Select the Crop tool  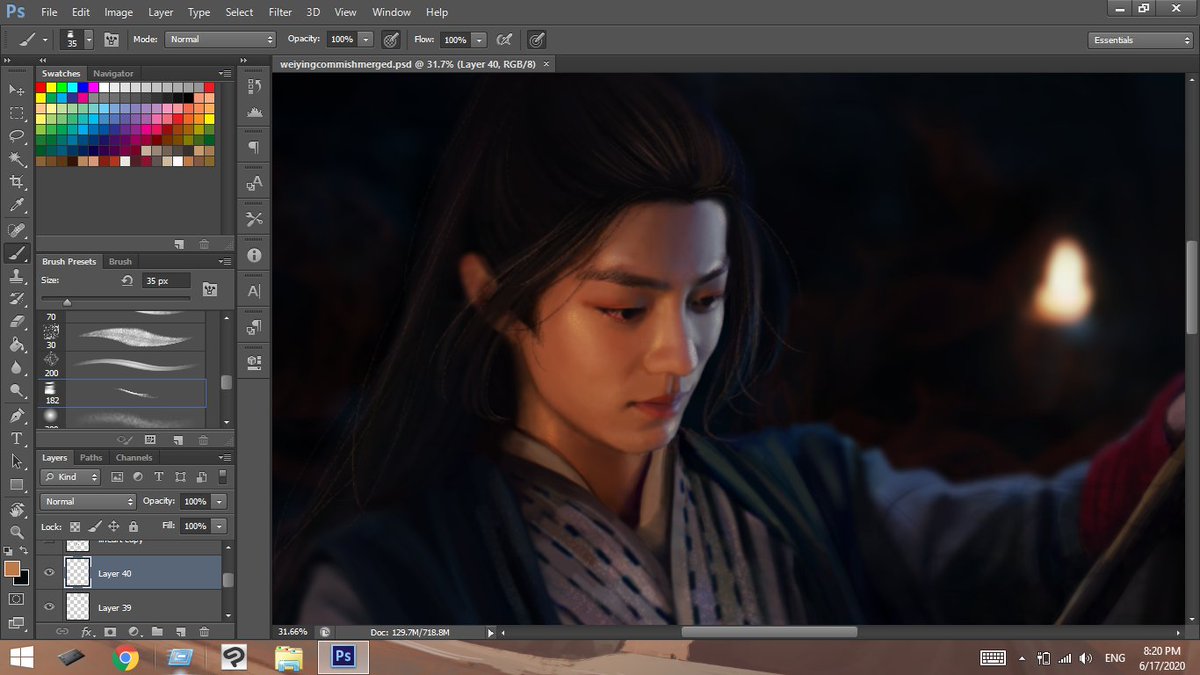pos(16,182)
